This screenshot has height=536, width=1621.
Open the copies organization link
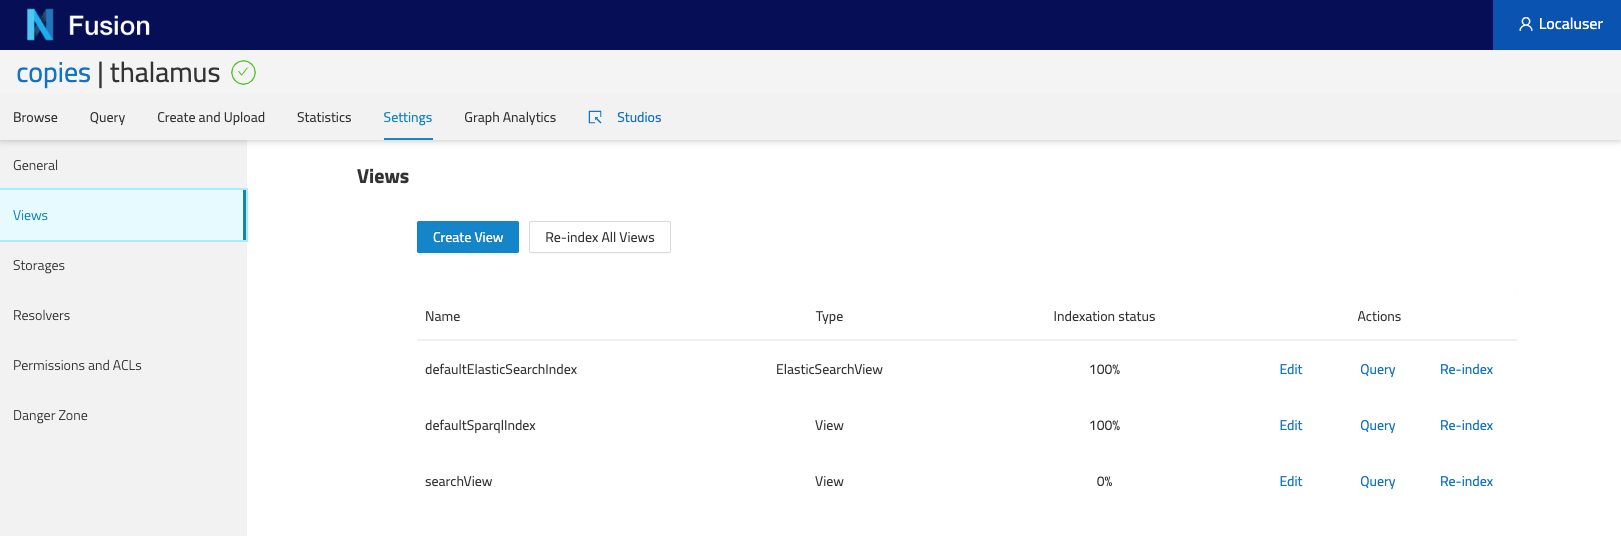53,73
